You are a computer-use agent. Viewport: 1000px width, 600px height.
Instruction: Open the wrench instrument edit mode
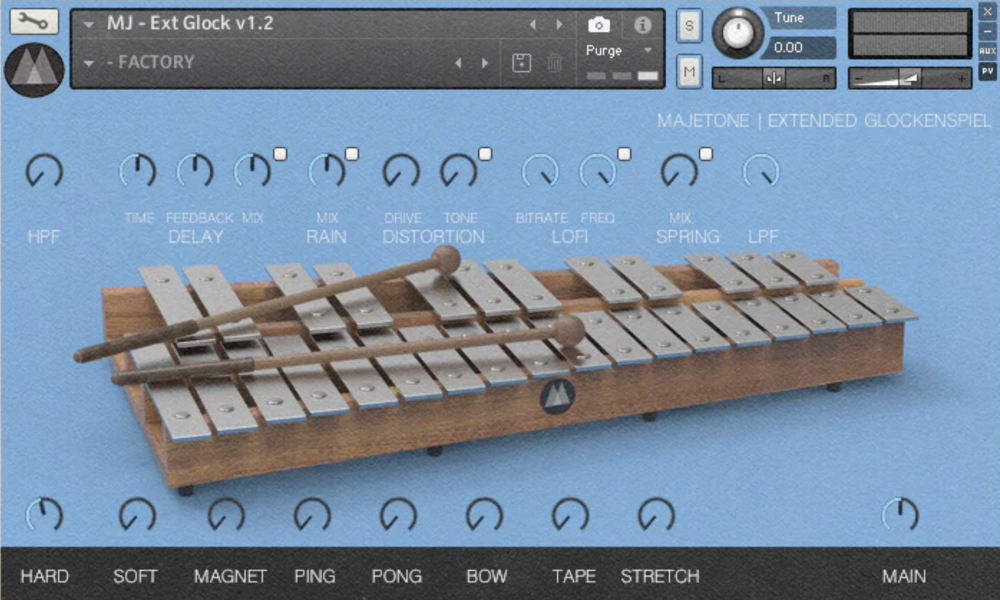[34, 21]
